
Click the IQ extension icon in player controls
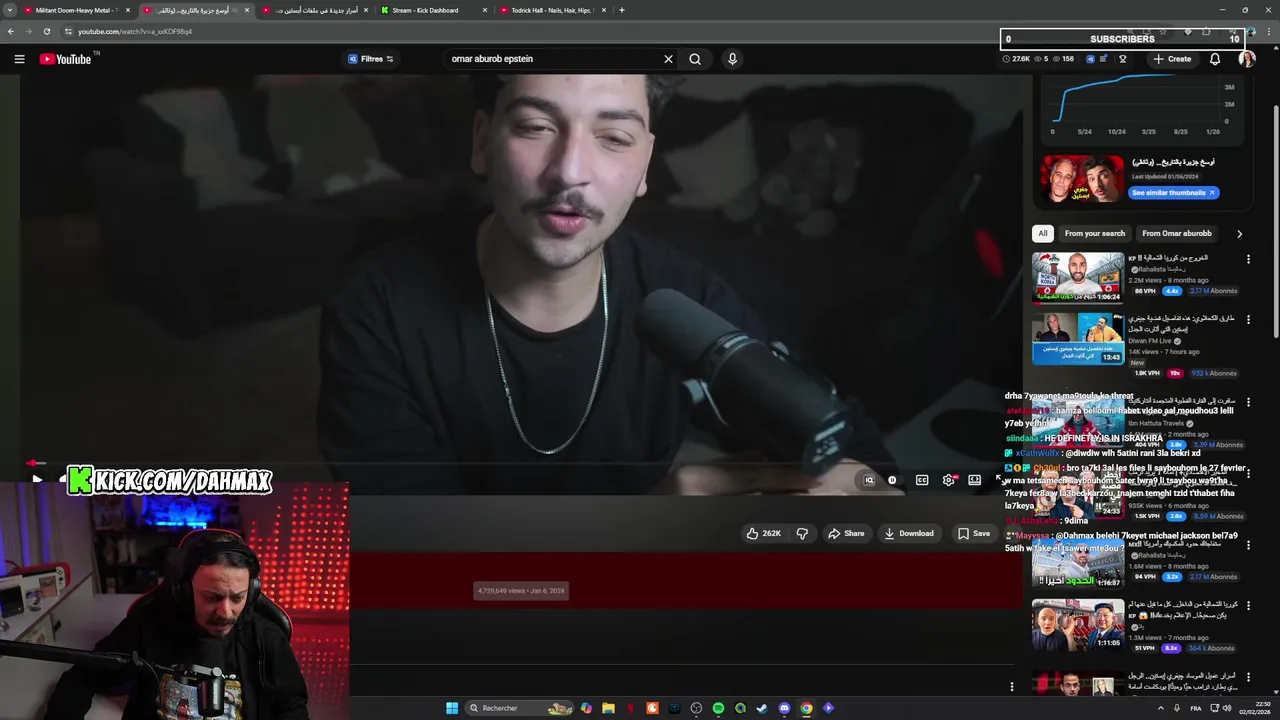[x=869, y=480]
